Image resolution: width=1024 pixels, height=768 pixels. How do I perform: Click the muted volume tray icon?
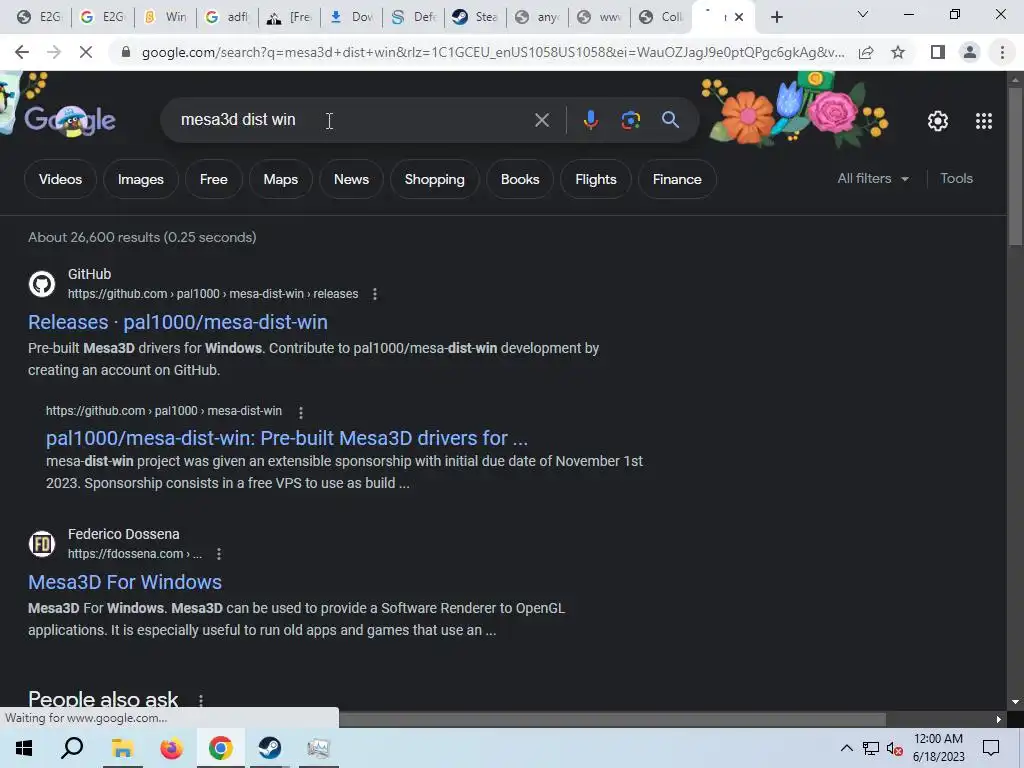pos(895,748)
